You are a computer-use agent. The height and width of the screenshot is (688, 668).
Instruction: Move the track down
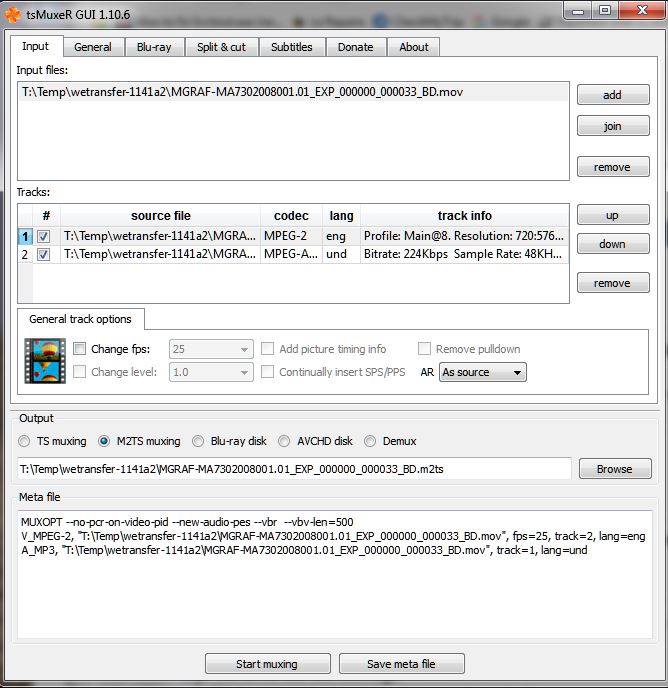coord(613,244)
